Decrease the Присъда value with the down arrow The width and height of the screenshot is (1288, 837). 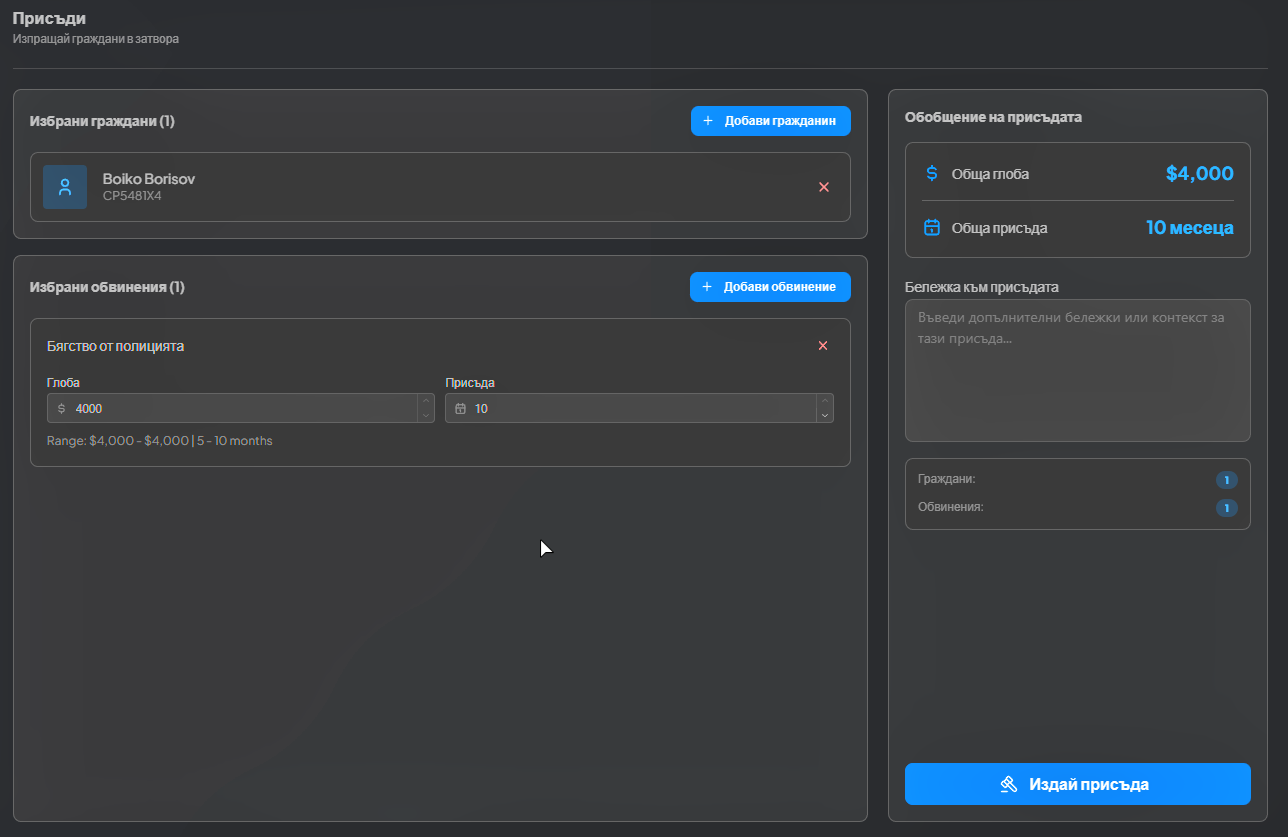pos(825,415)
